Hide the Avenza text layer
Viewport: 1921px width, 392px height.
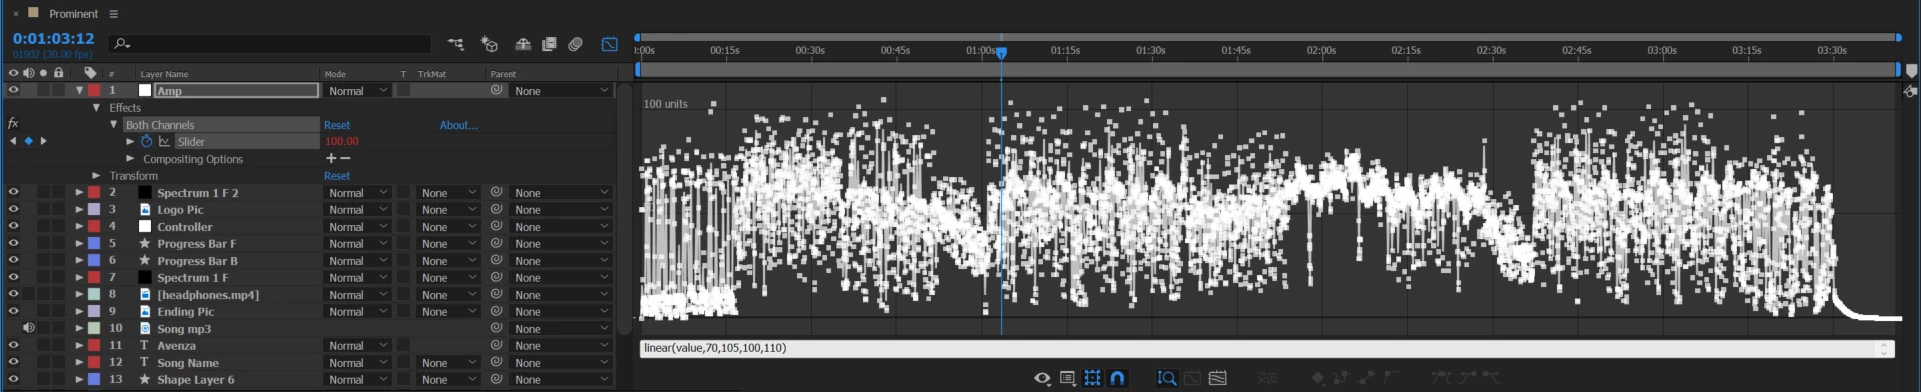click(x=13, y=345)
